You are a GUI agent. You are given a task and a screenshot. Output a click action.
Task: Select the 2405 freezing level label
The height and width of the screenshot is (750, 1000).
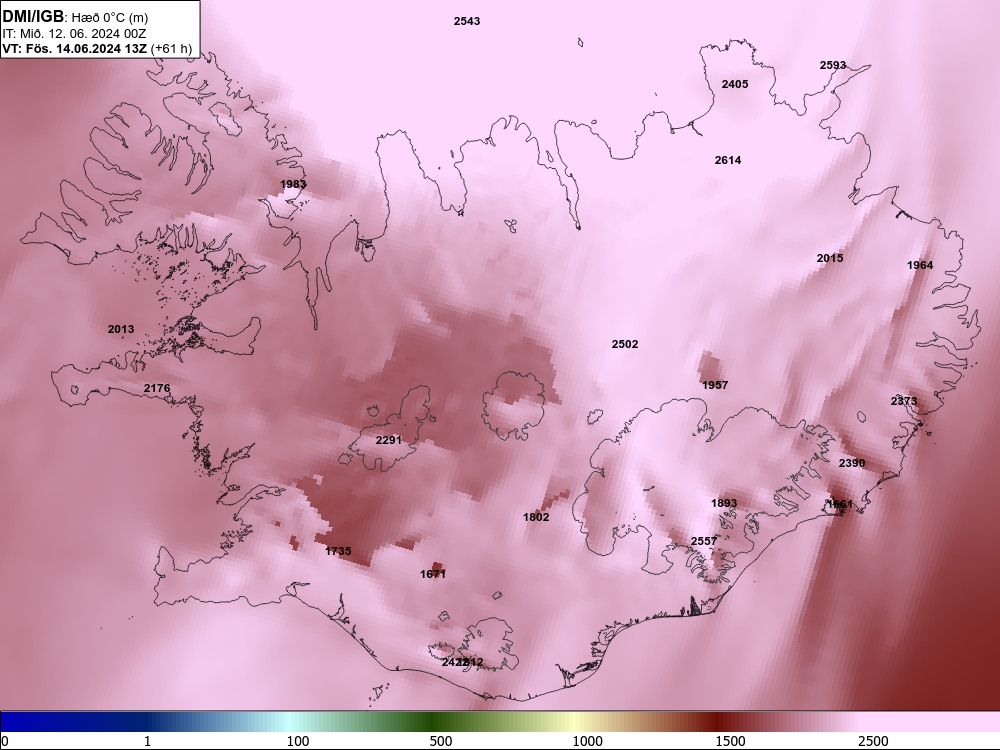coord(735,84)
